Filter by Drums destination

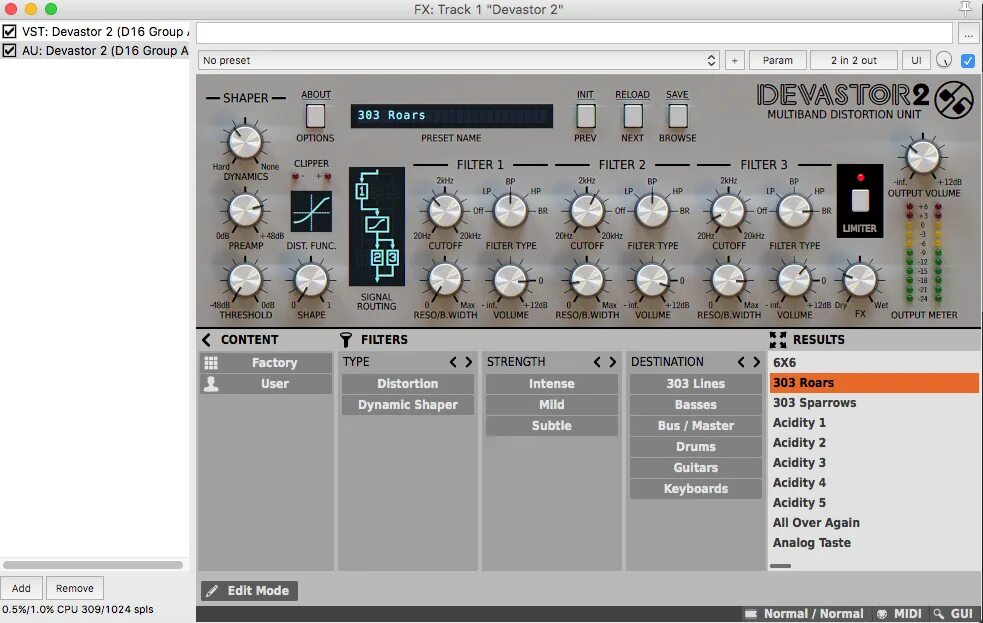(696, 447)
